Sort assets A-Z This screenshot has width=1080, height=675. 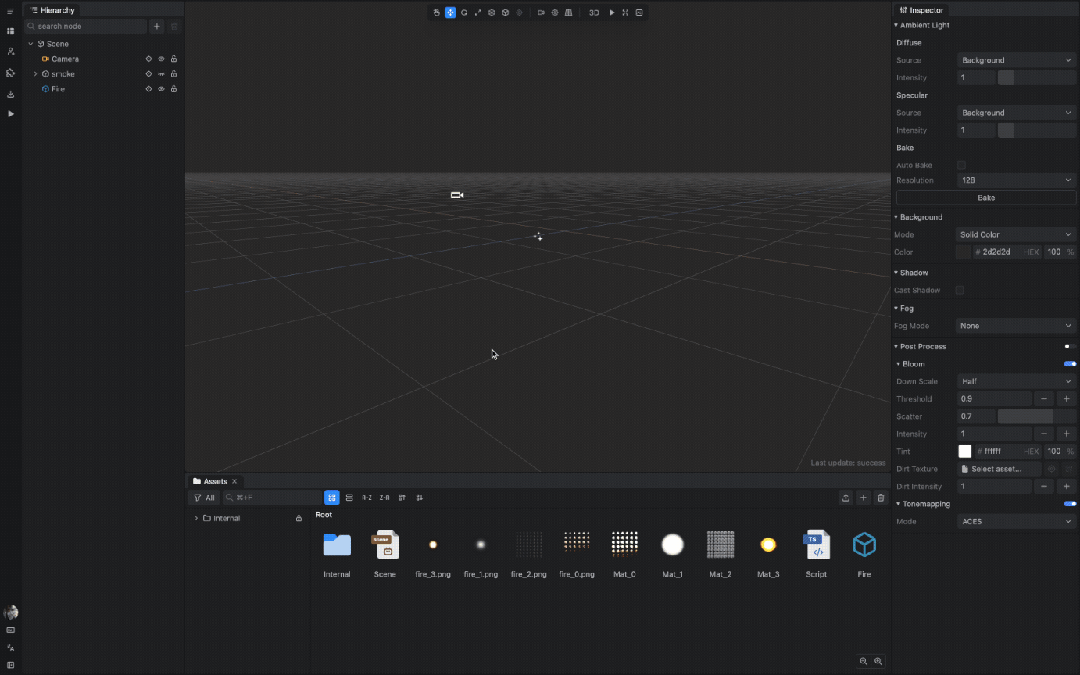(x=366, y=497)
